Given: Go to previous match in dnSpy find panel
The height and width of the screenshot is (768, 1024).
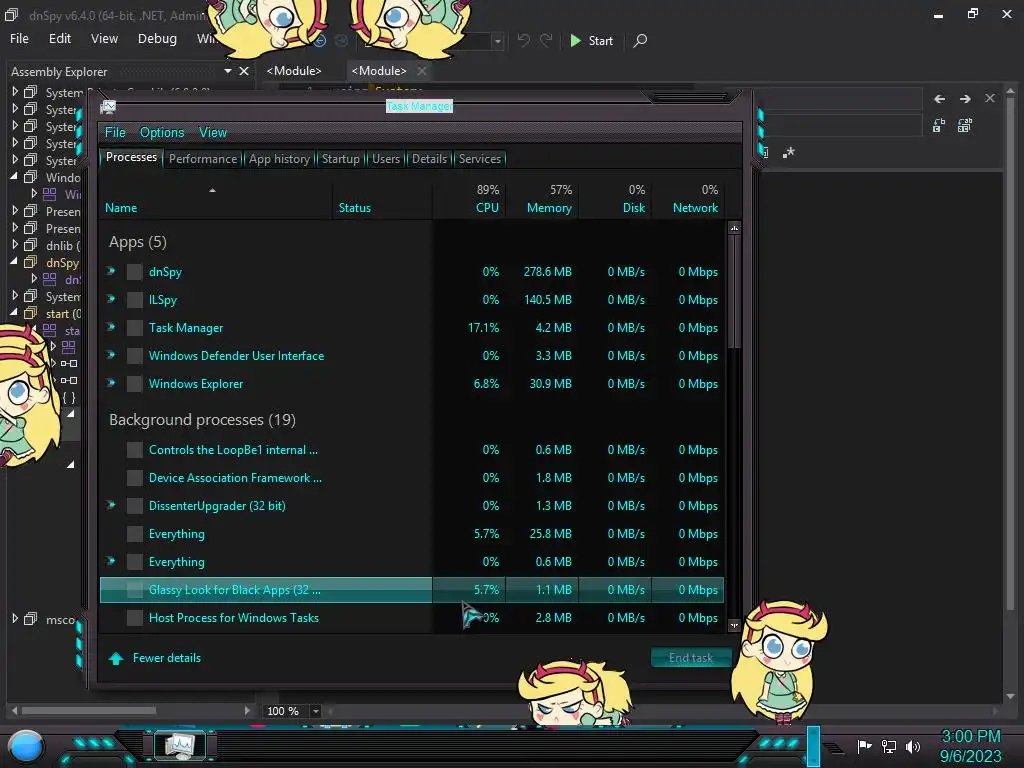Looking at the screenshot, I should [939, 99].
